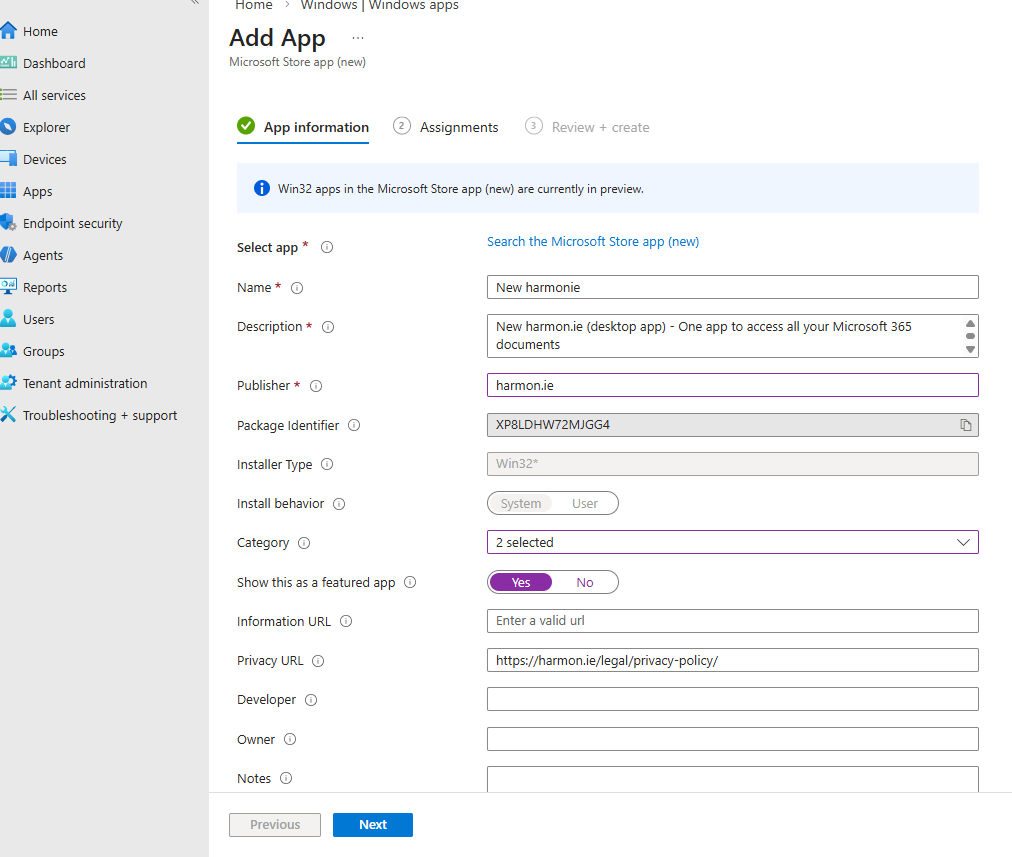
Task: Switch Install behavior to System
Action: pyautogui.click(x=520, y=503)
